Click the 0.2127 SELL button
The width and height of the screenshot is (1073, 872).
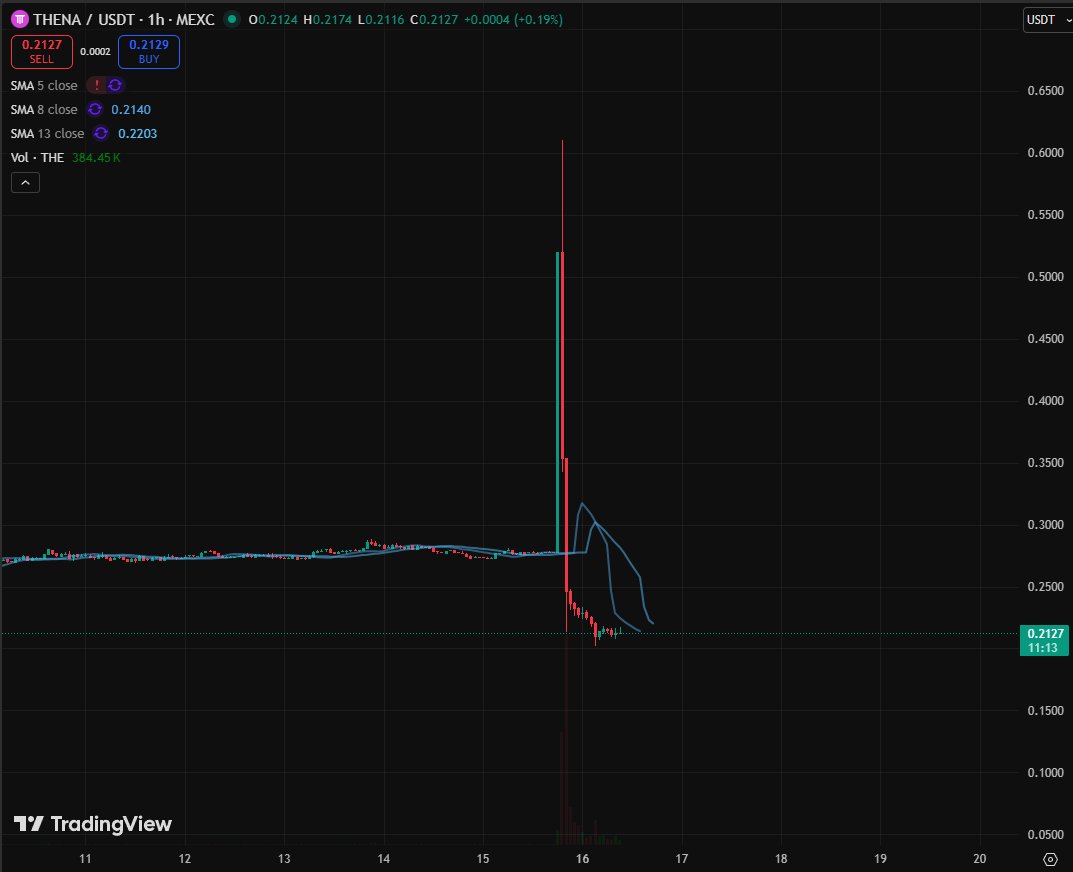[42, 51]
